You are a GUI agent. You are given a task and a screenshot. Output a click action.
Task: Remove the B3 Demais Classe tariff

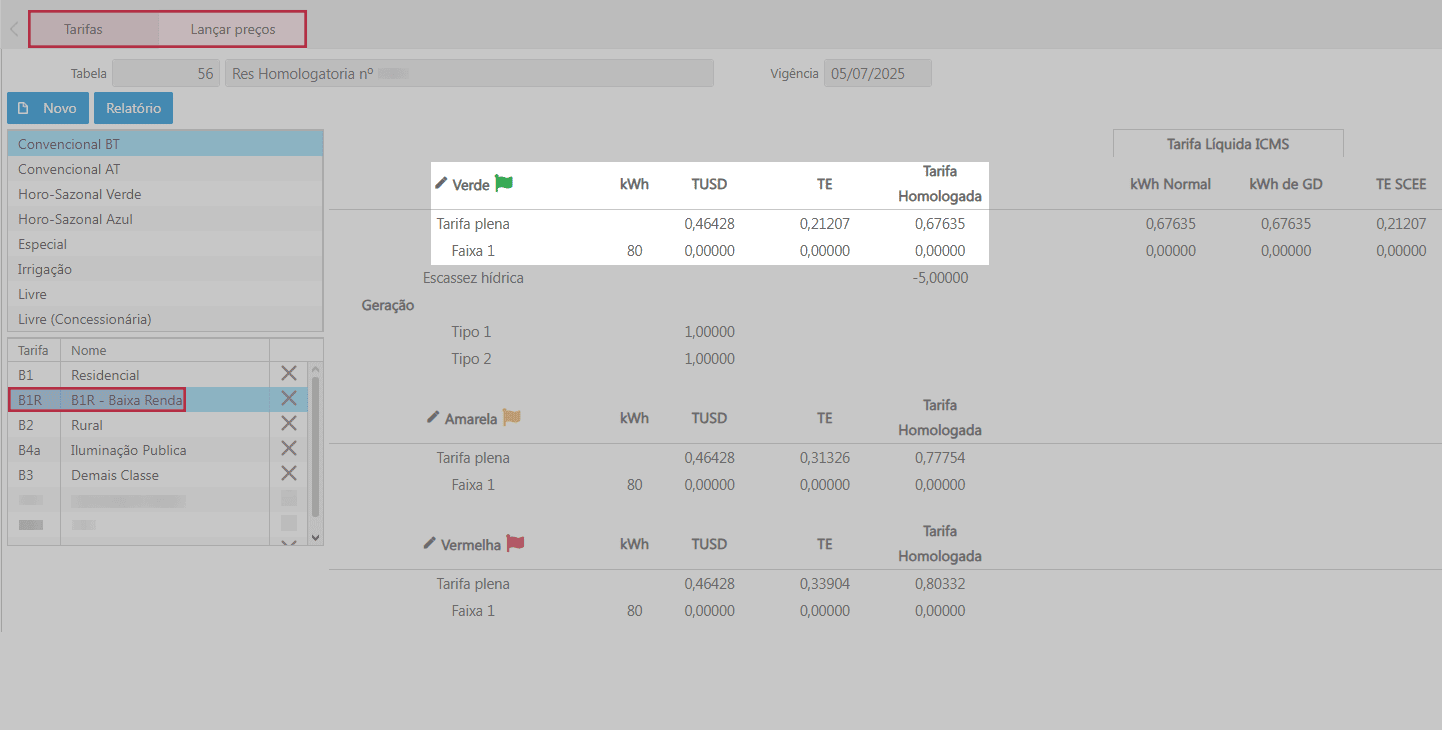pos(289,474)
